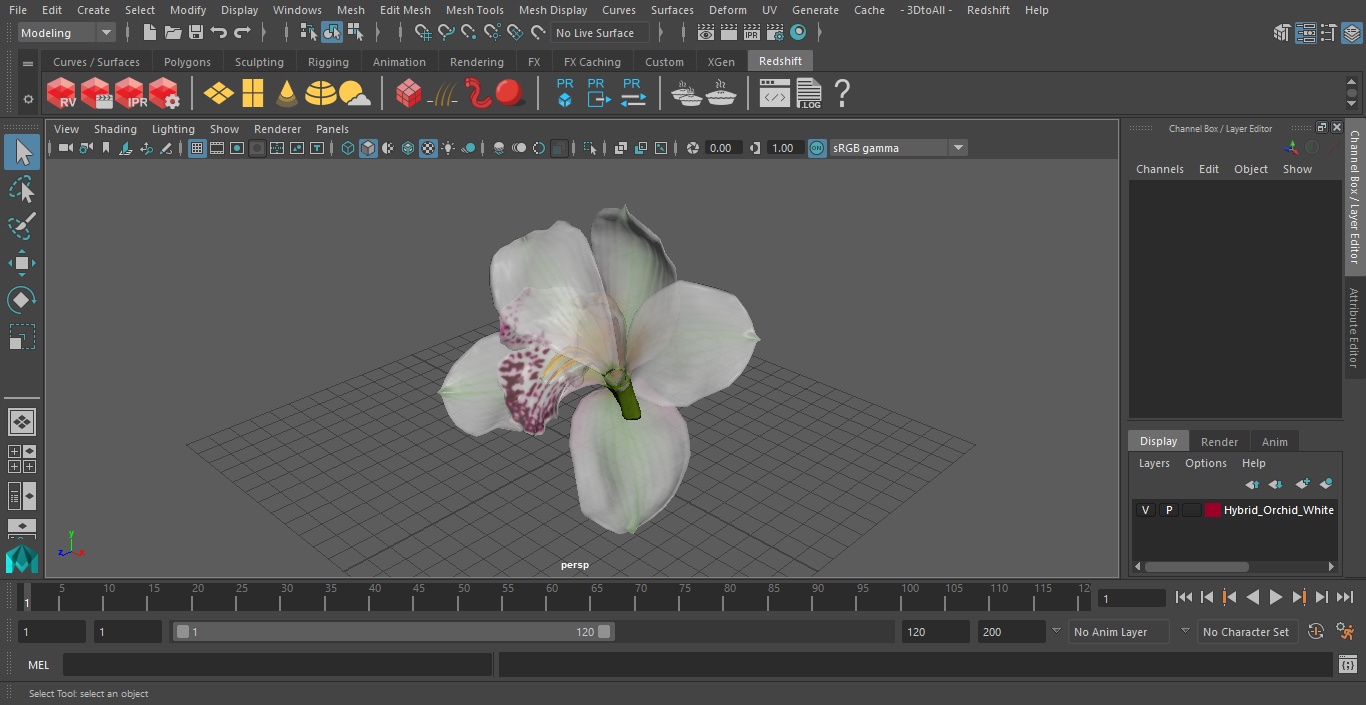Open Redshift RenderView icon
The height and width of the screenshot is (705, 1366).
(x=61, y=94)
